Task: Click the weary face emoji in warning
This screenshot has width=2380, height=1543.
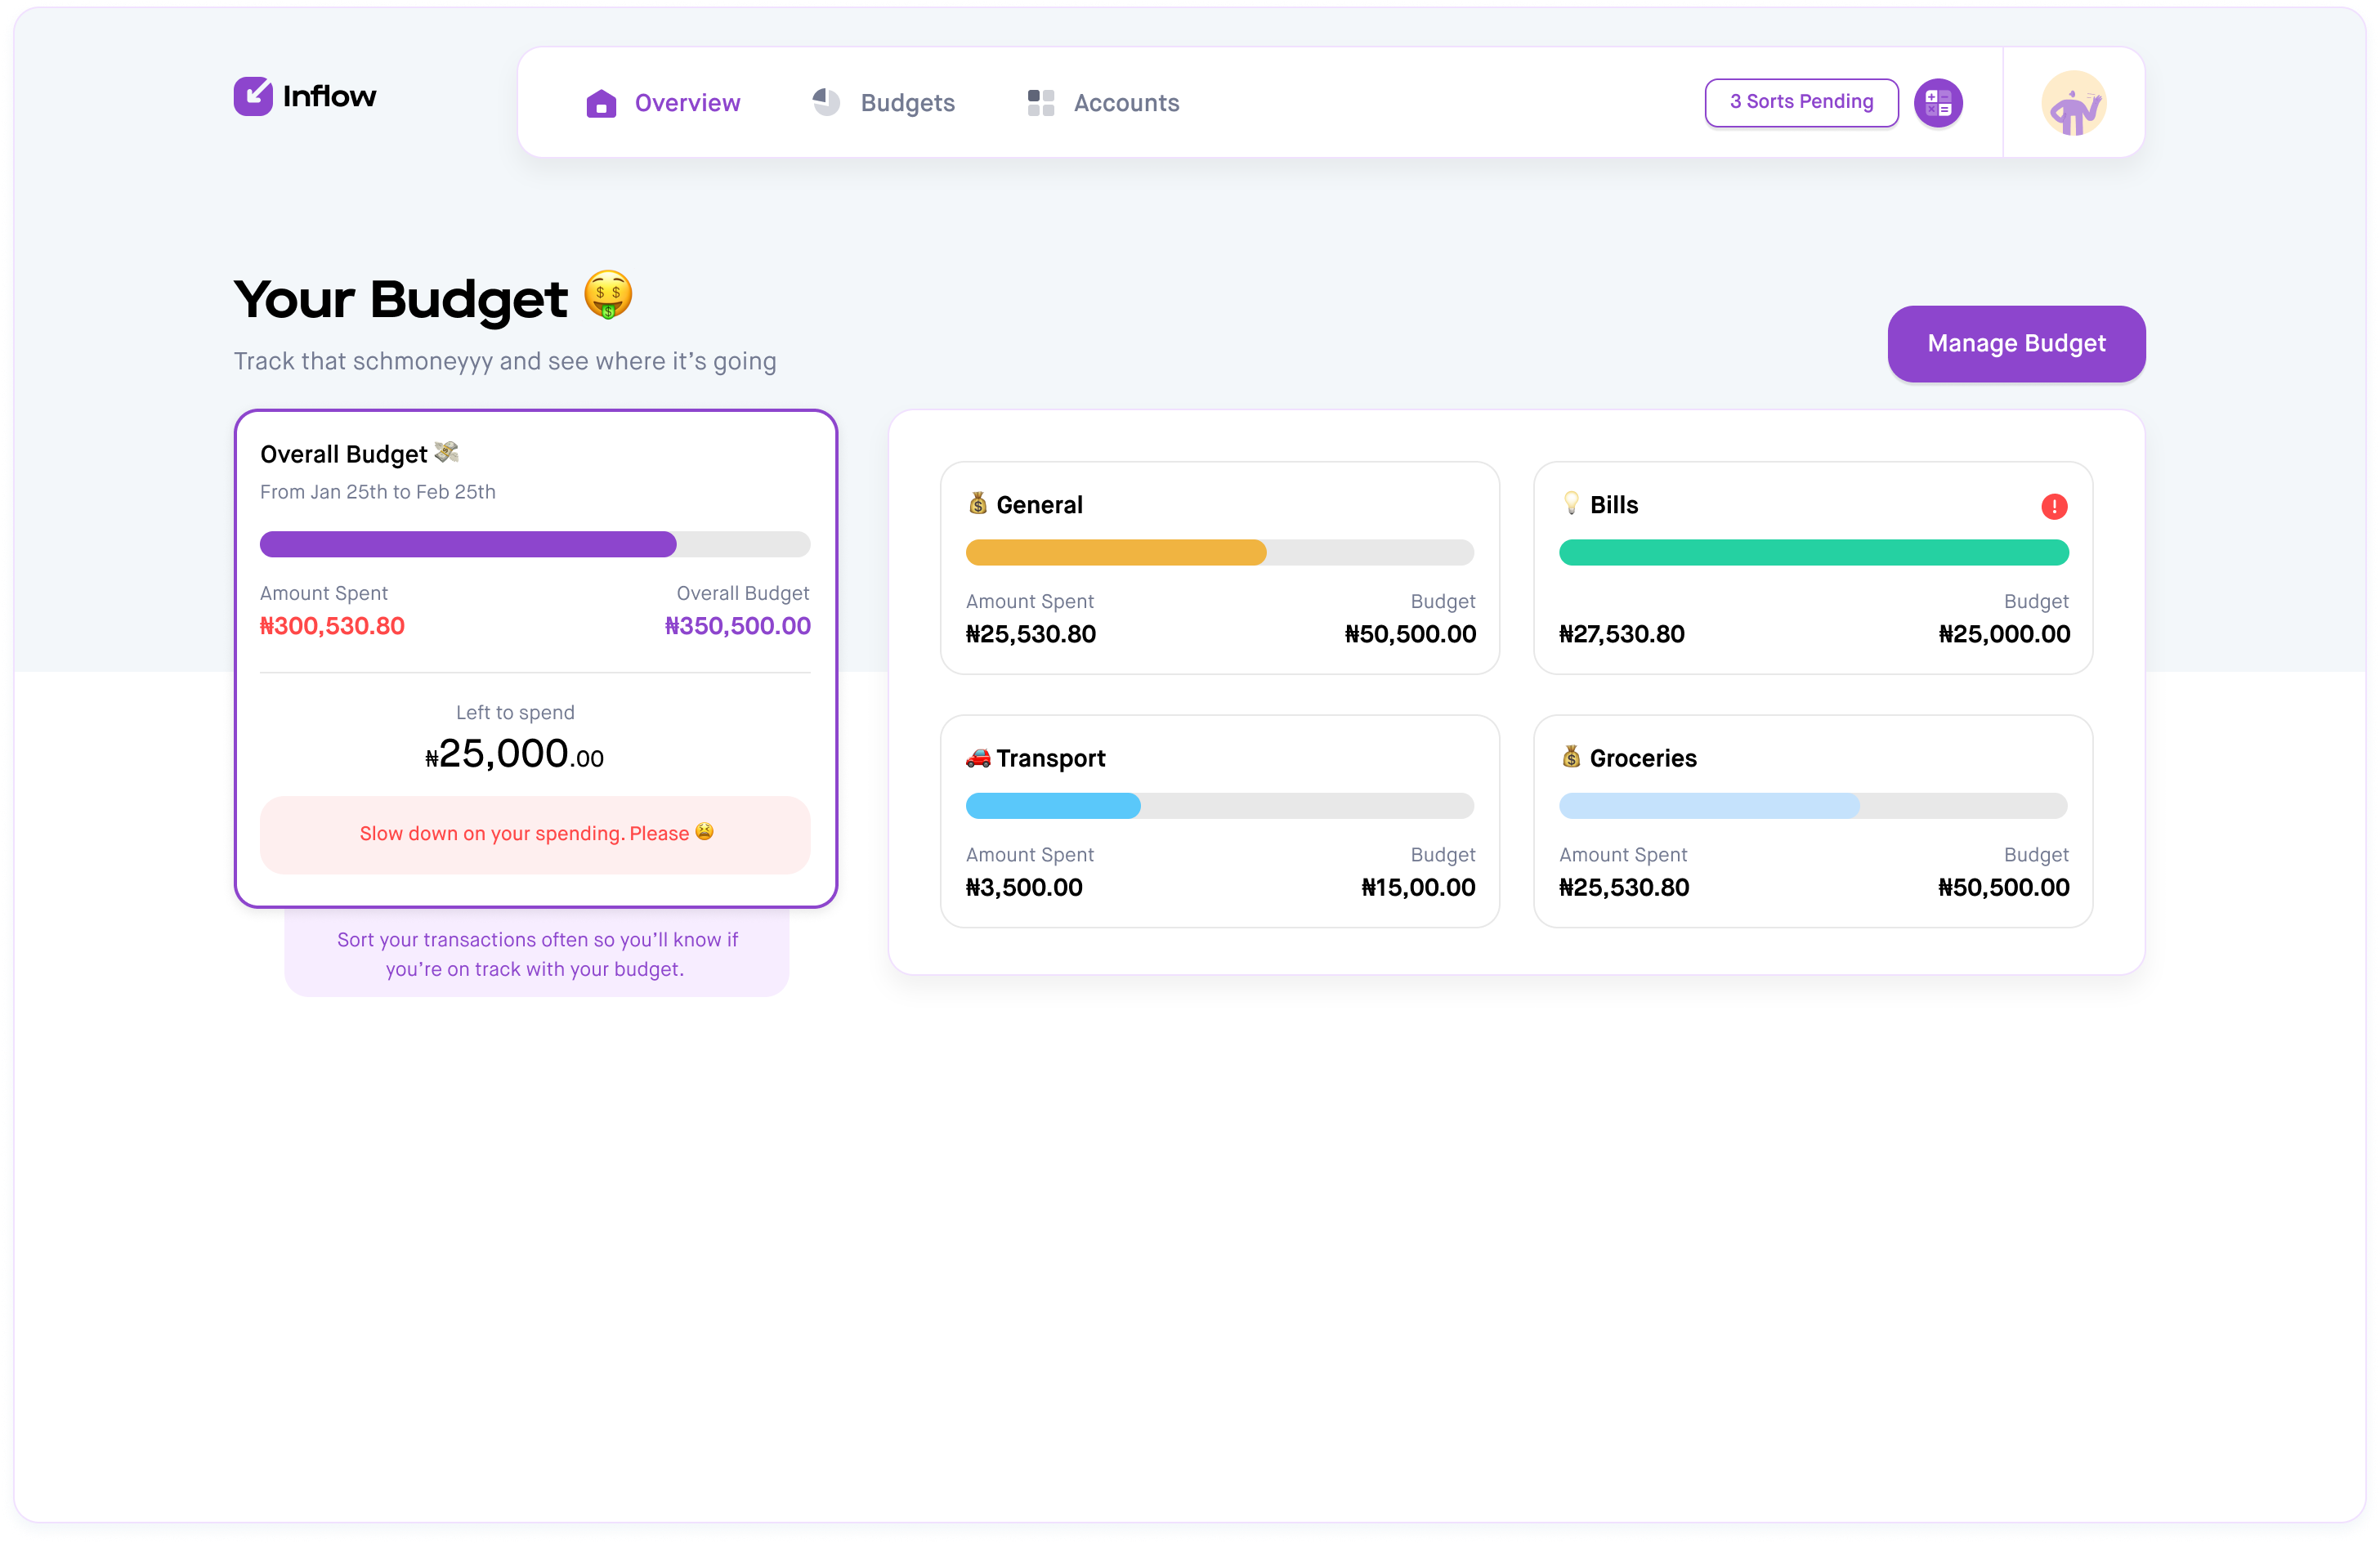Action: click(705, 832)
